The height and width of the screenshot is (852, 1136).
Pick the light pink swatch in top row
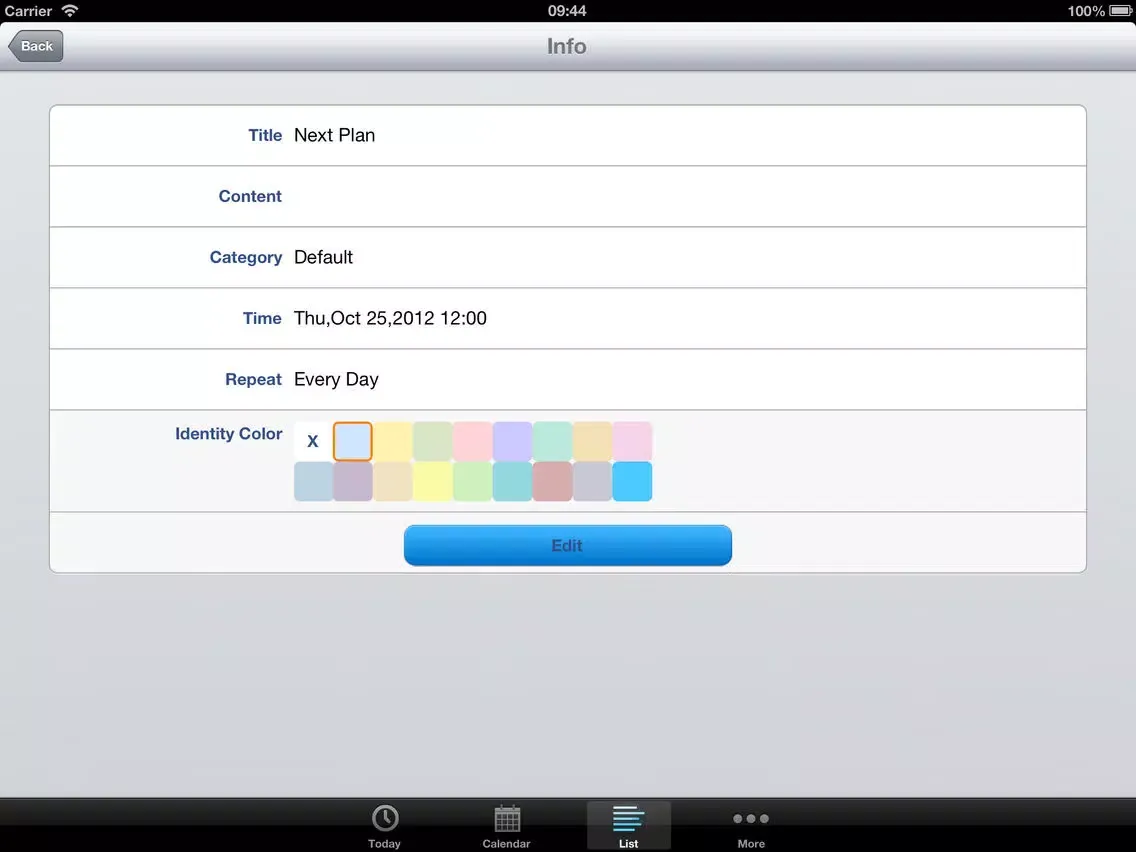click(472, 441)
